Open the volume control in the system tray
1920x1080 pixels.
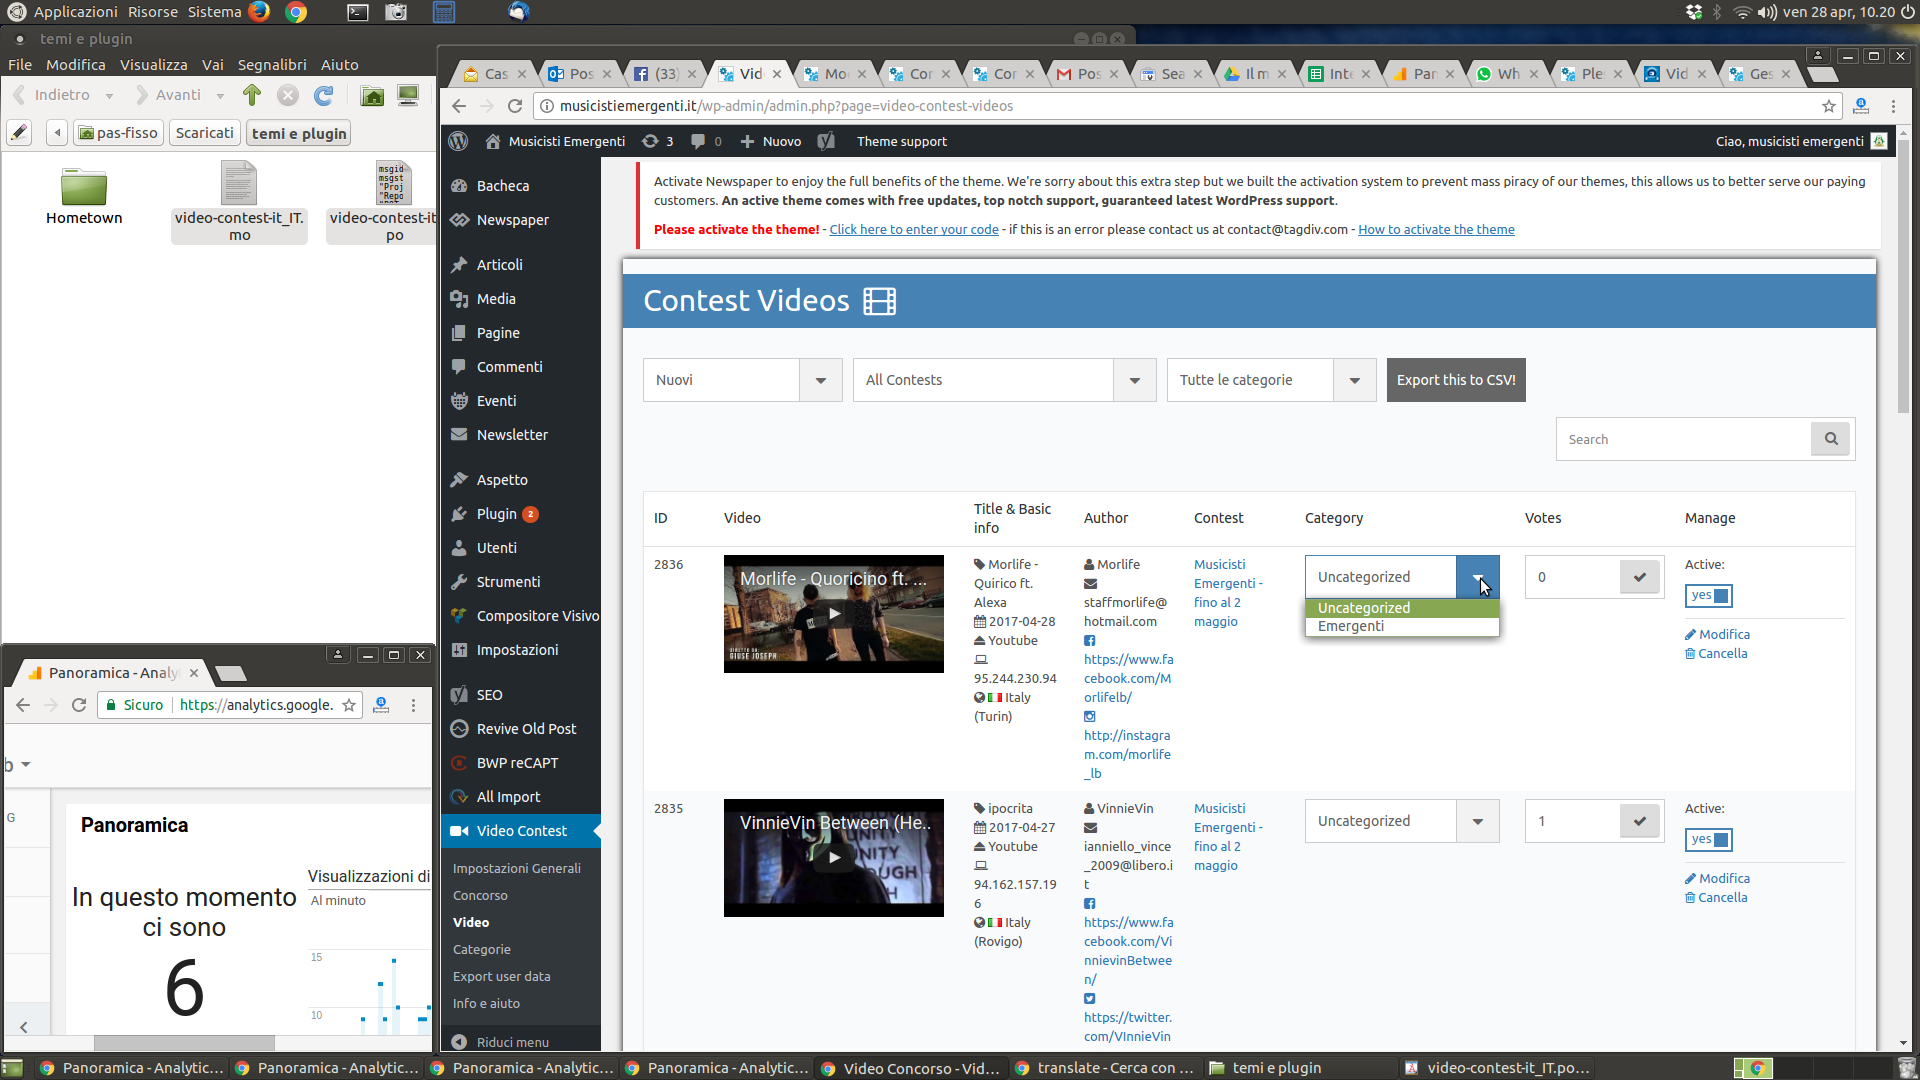tap(1767, 12)
